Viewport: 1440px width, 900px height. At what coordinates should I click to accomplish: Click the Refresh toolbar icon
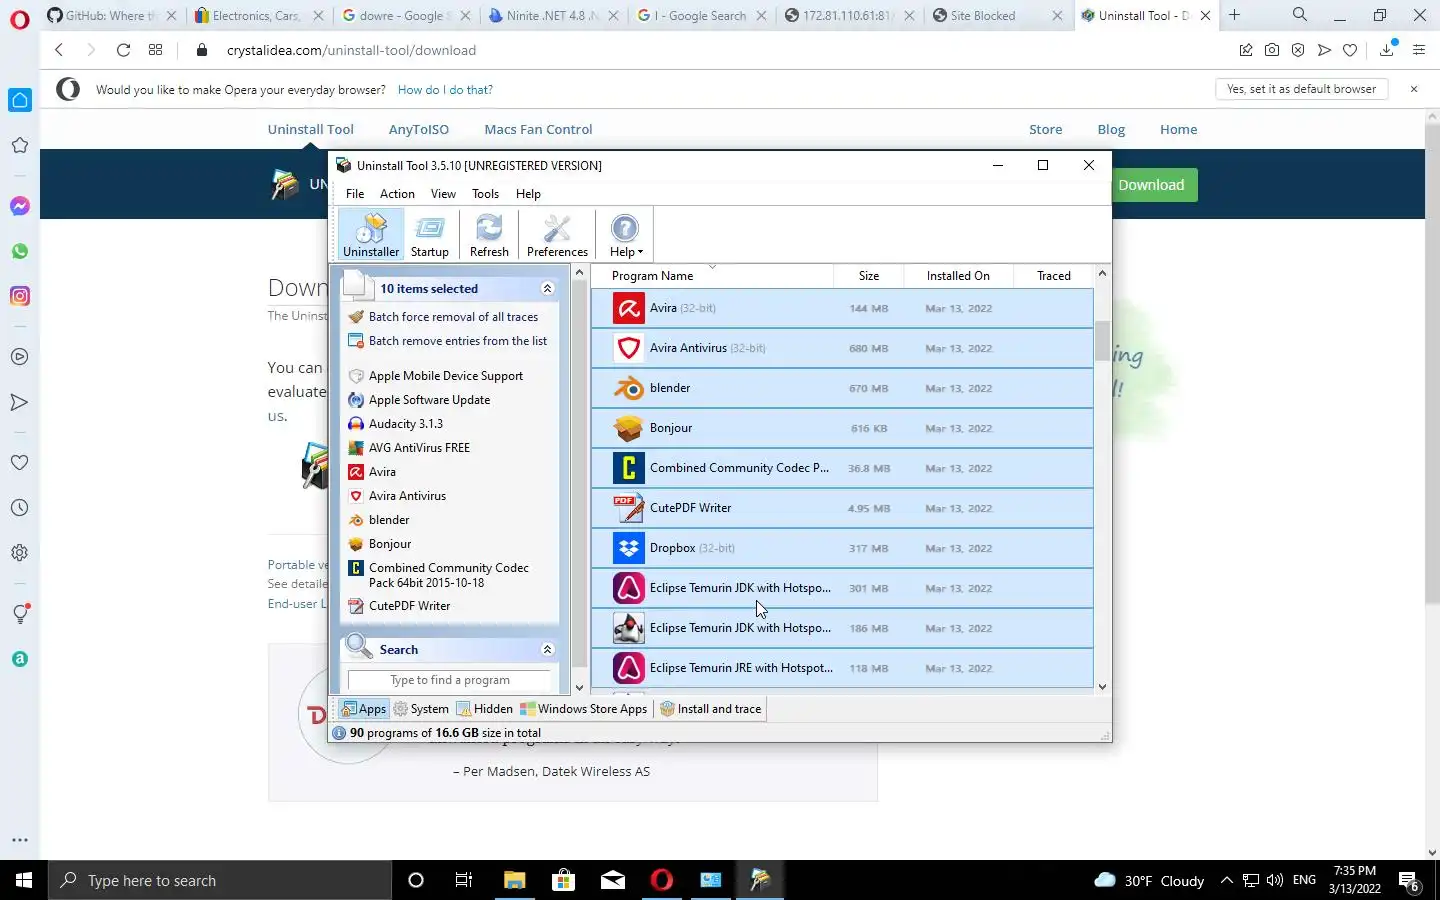point(489,235)
